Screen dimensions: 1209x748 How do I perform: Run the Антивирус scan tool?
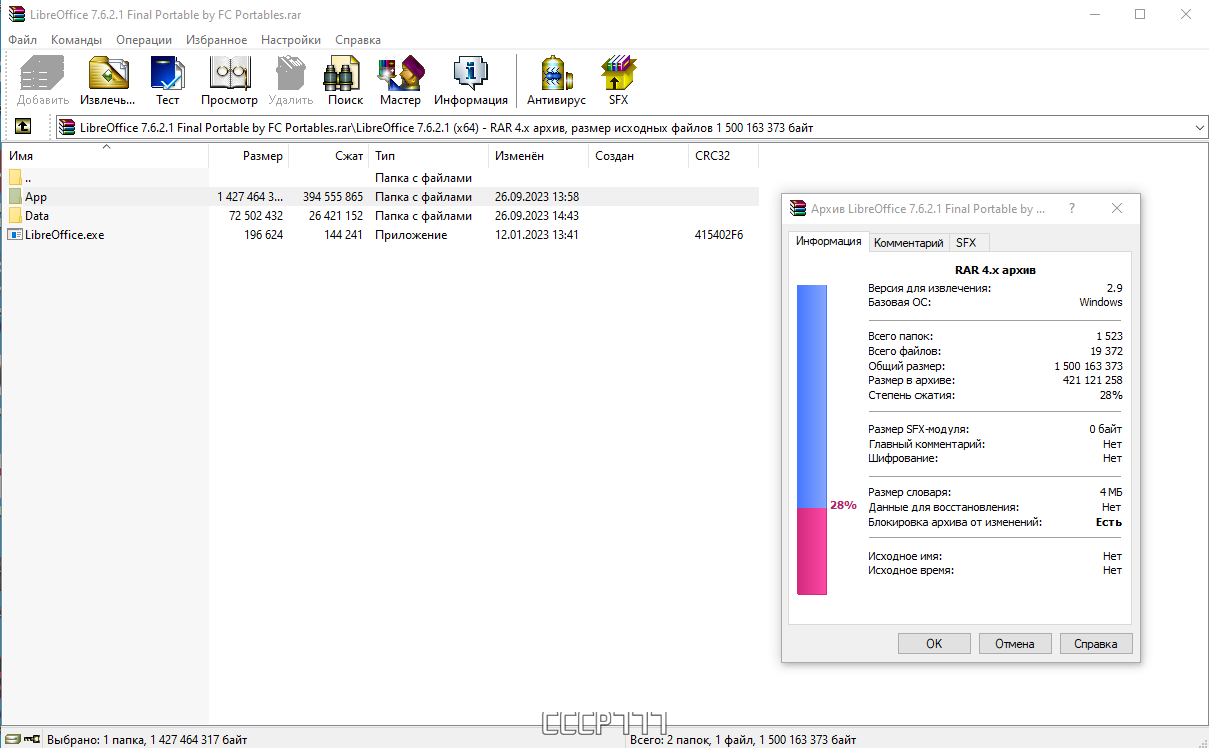(556, 80)
